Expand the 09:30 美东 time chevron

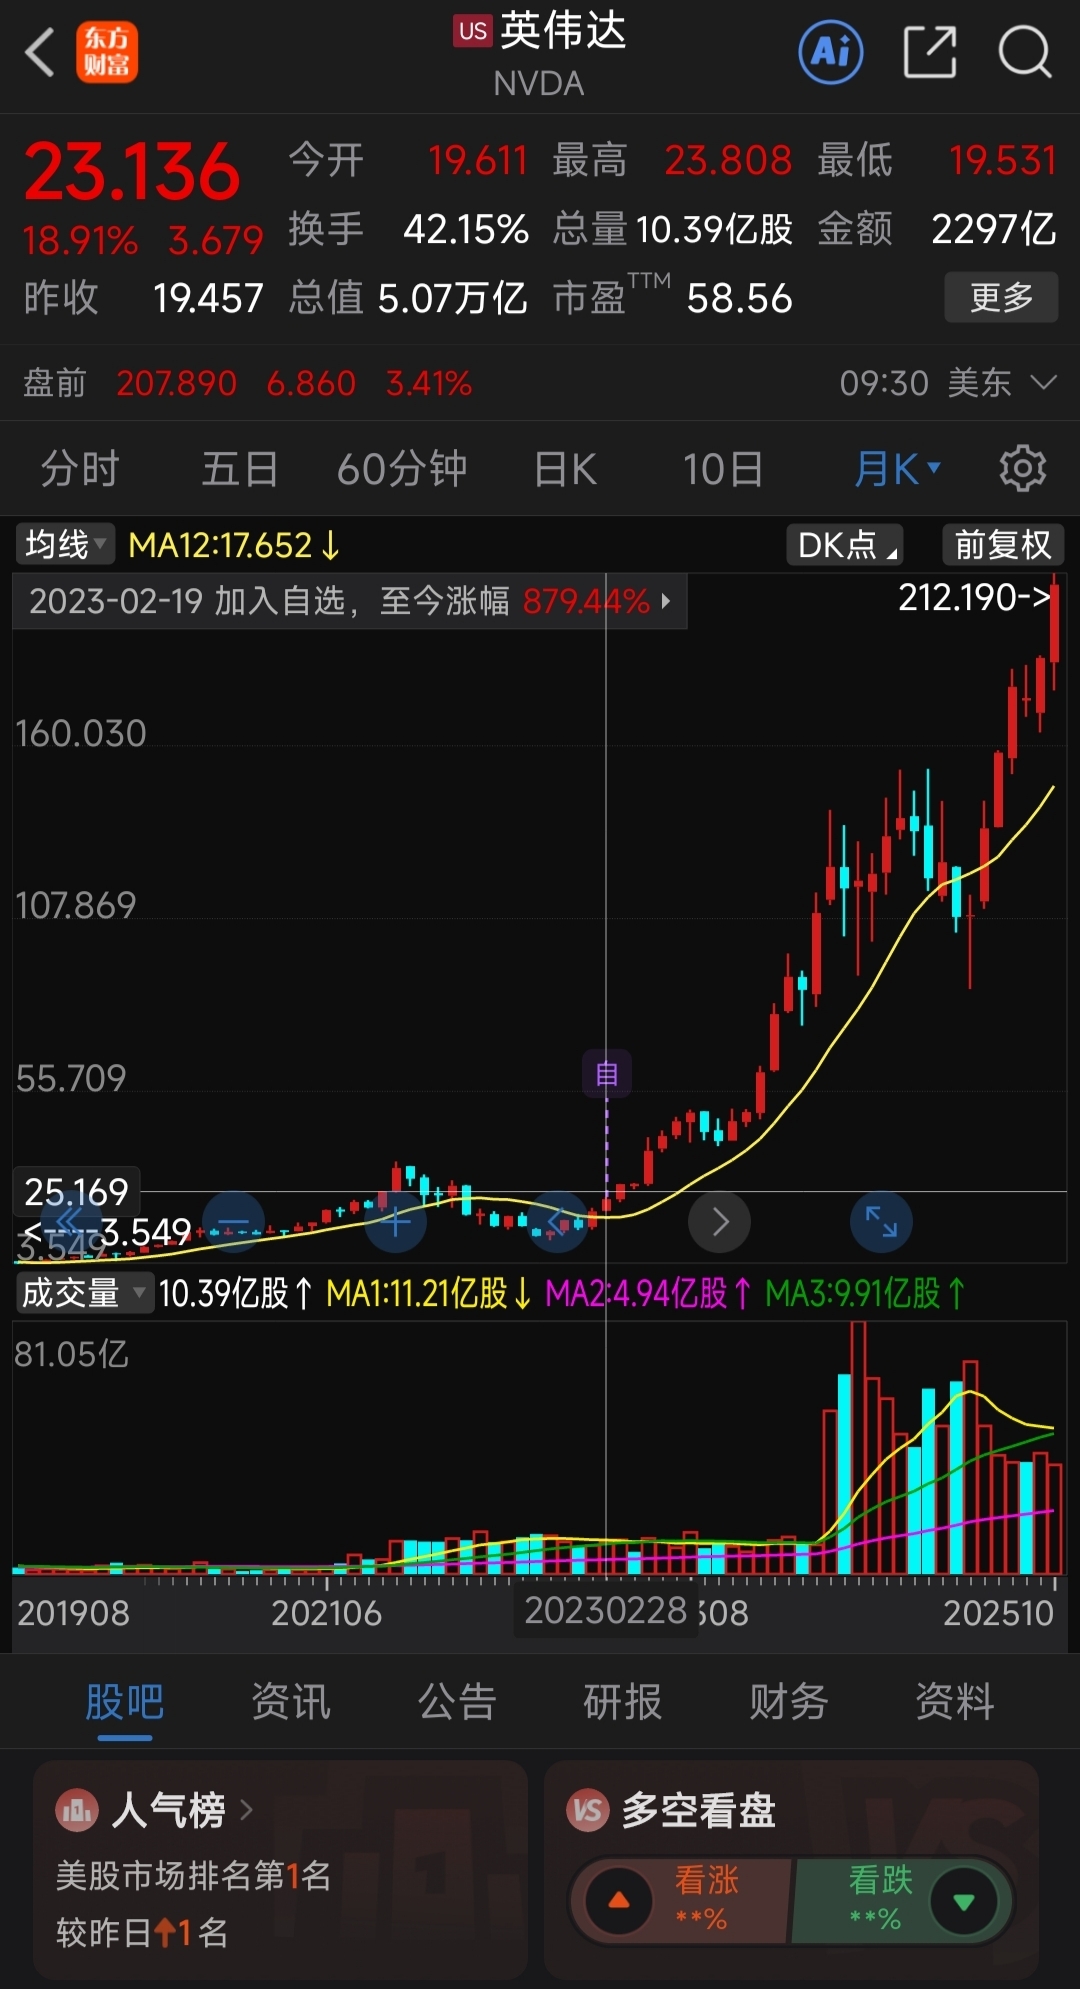click(x=1043, y=382)
